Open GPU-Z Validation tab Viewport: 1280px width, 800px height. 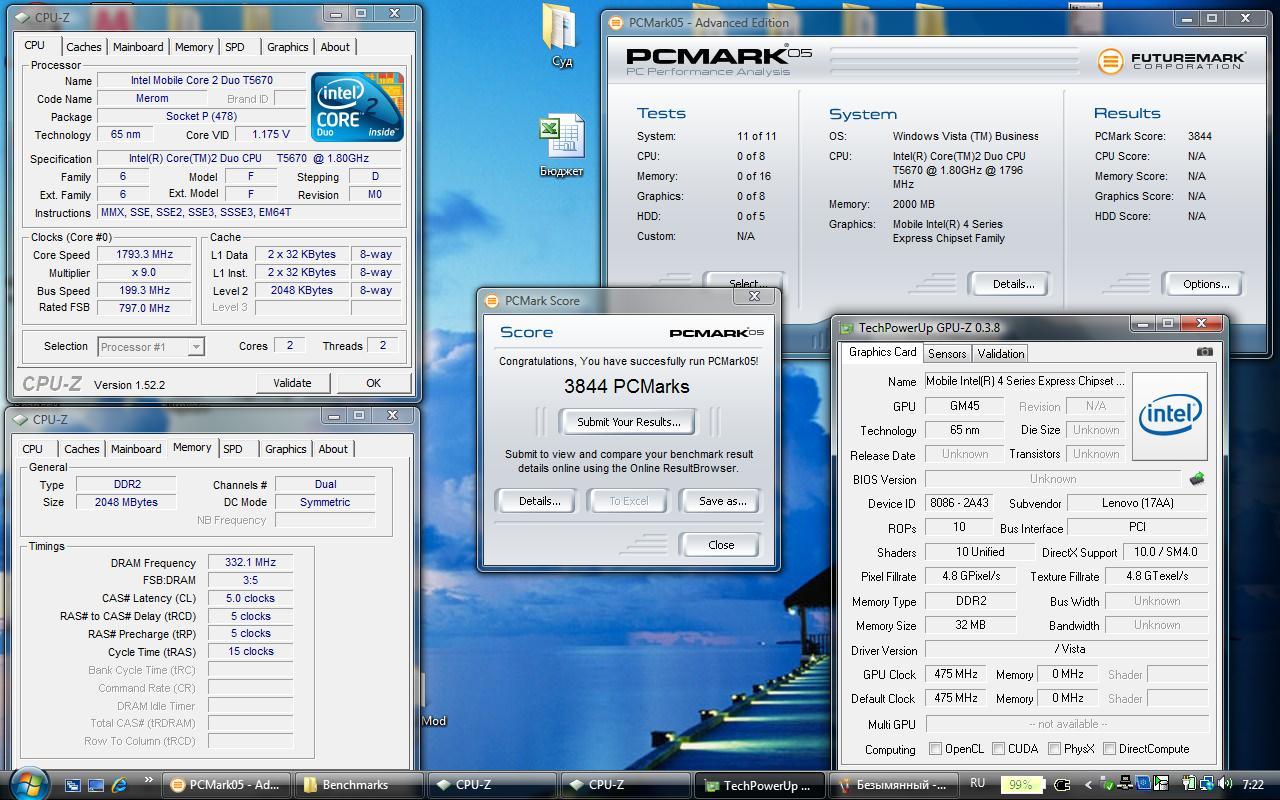click(x=1000, y=354)
